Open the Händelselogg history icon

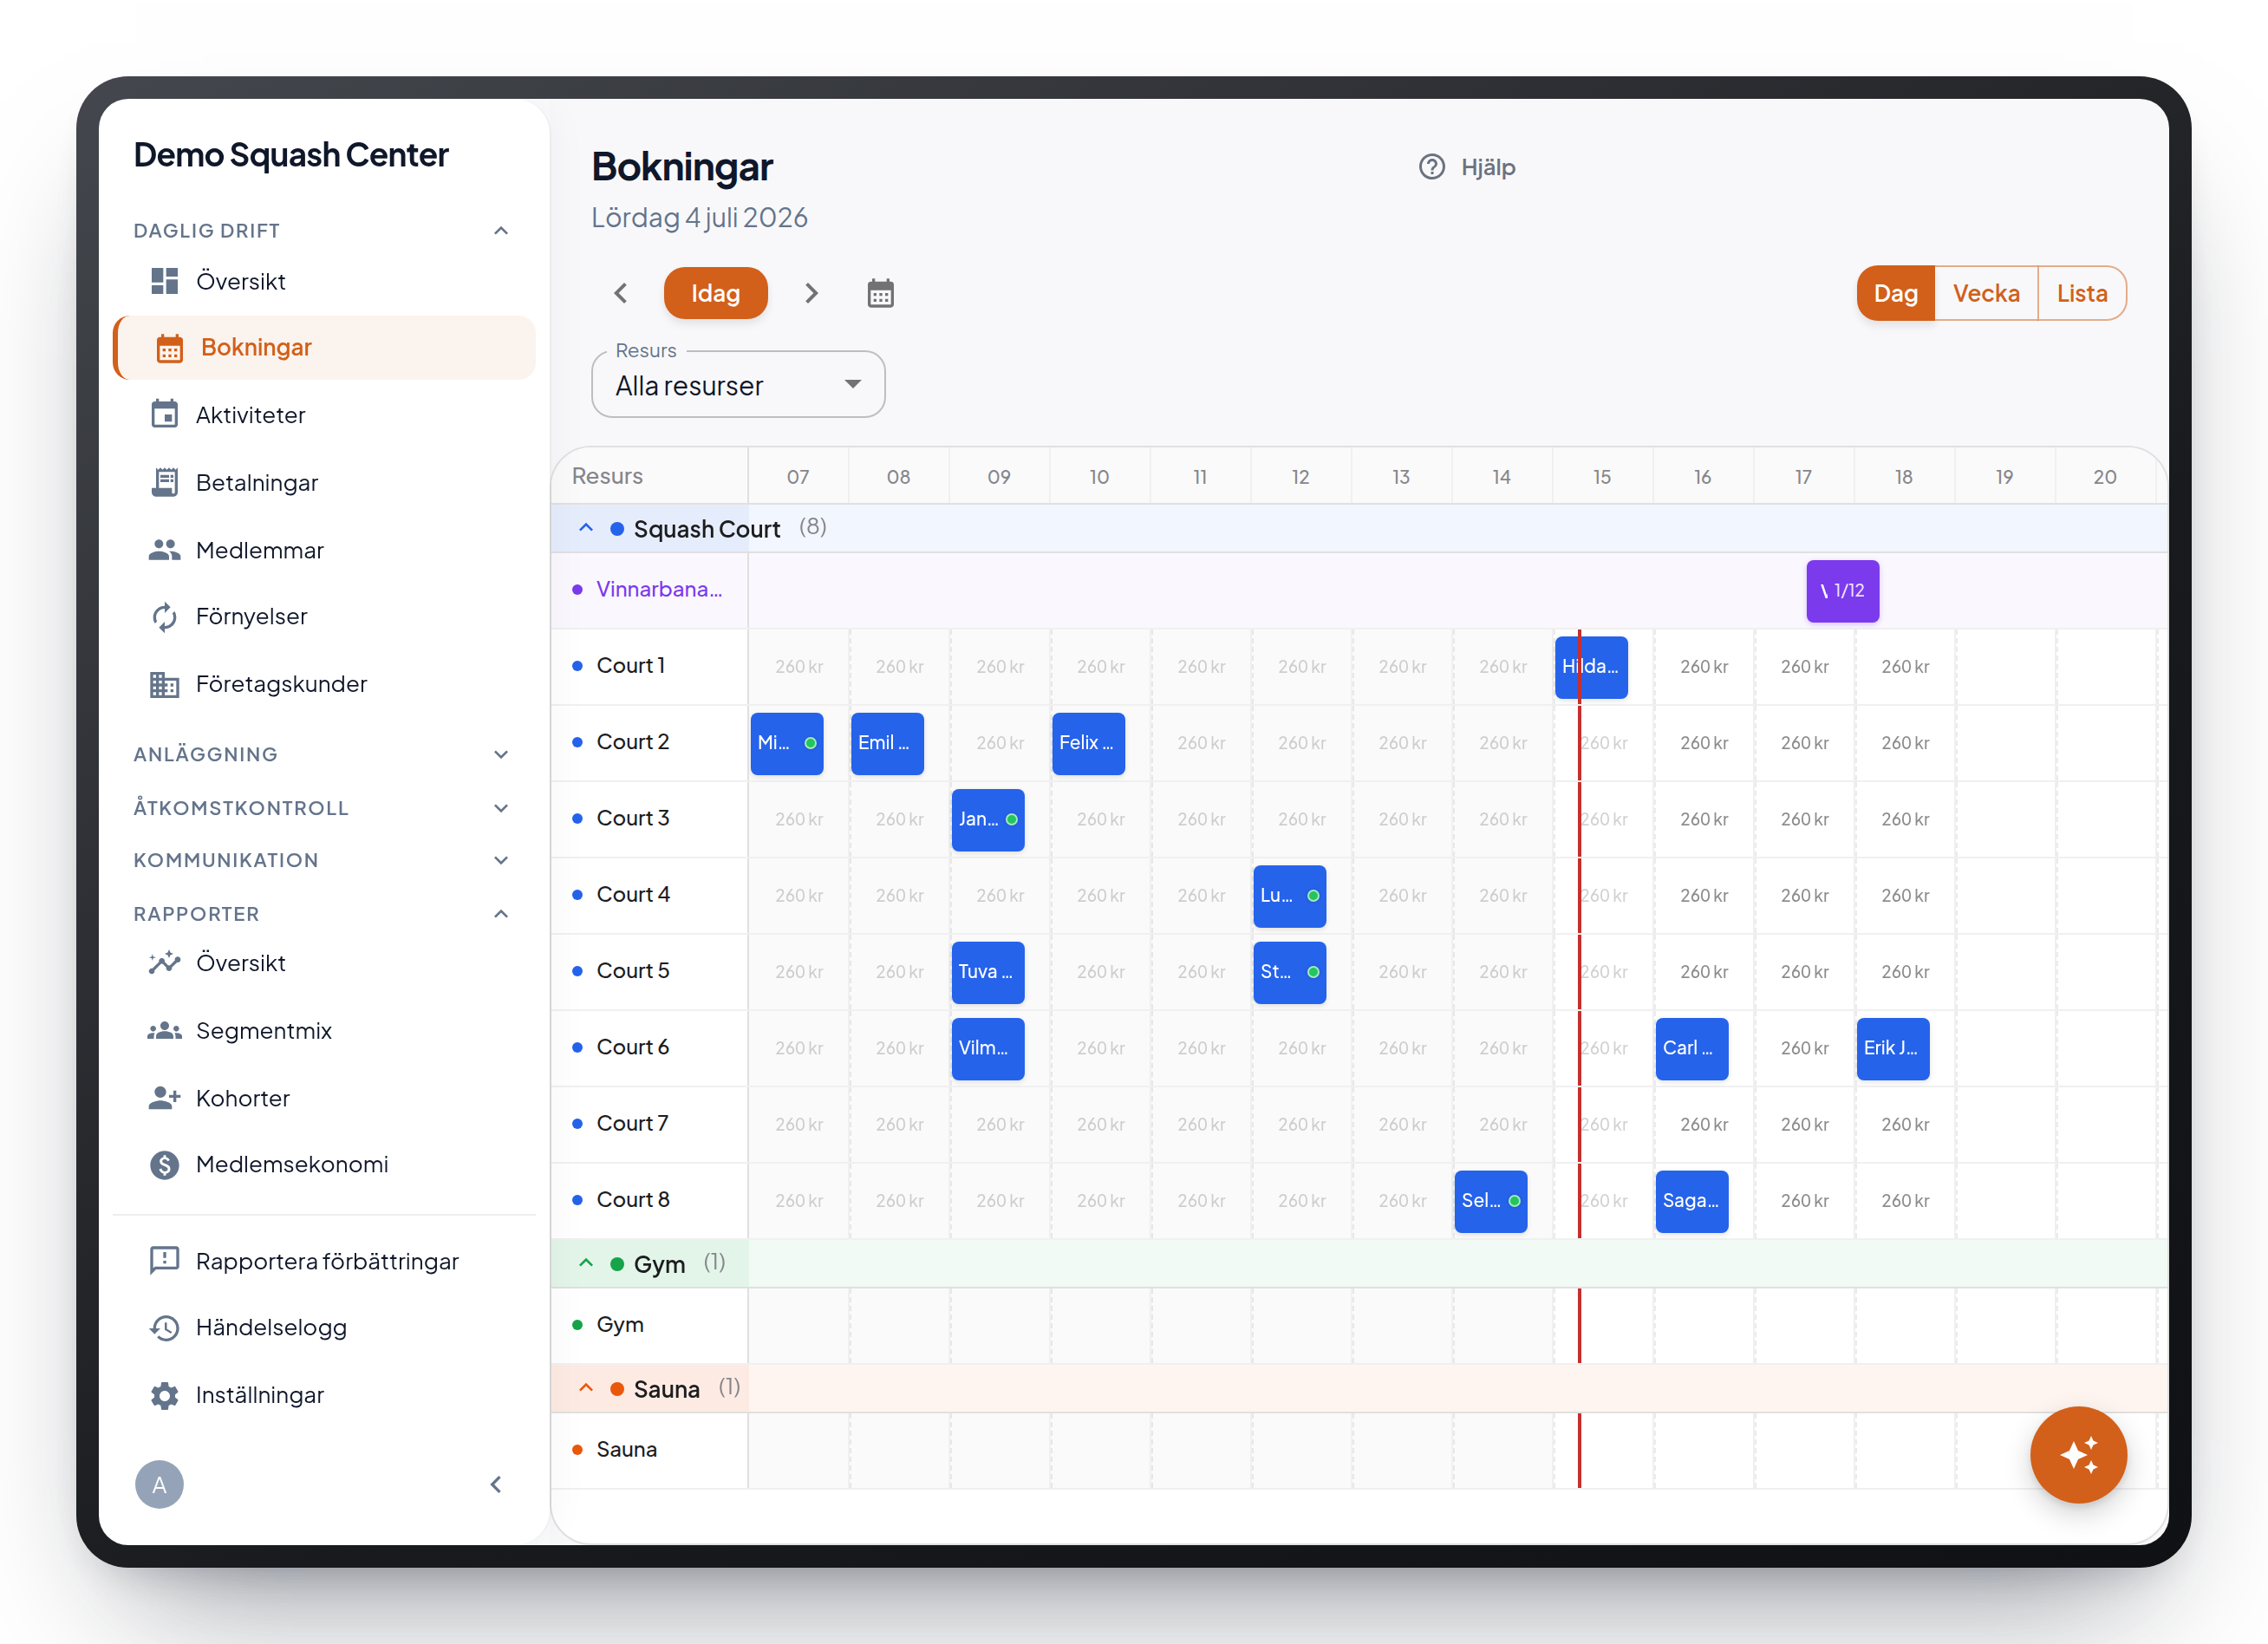[x=164, y=1328]
